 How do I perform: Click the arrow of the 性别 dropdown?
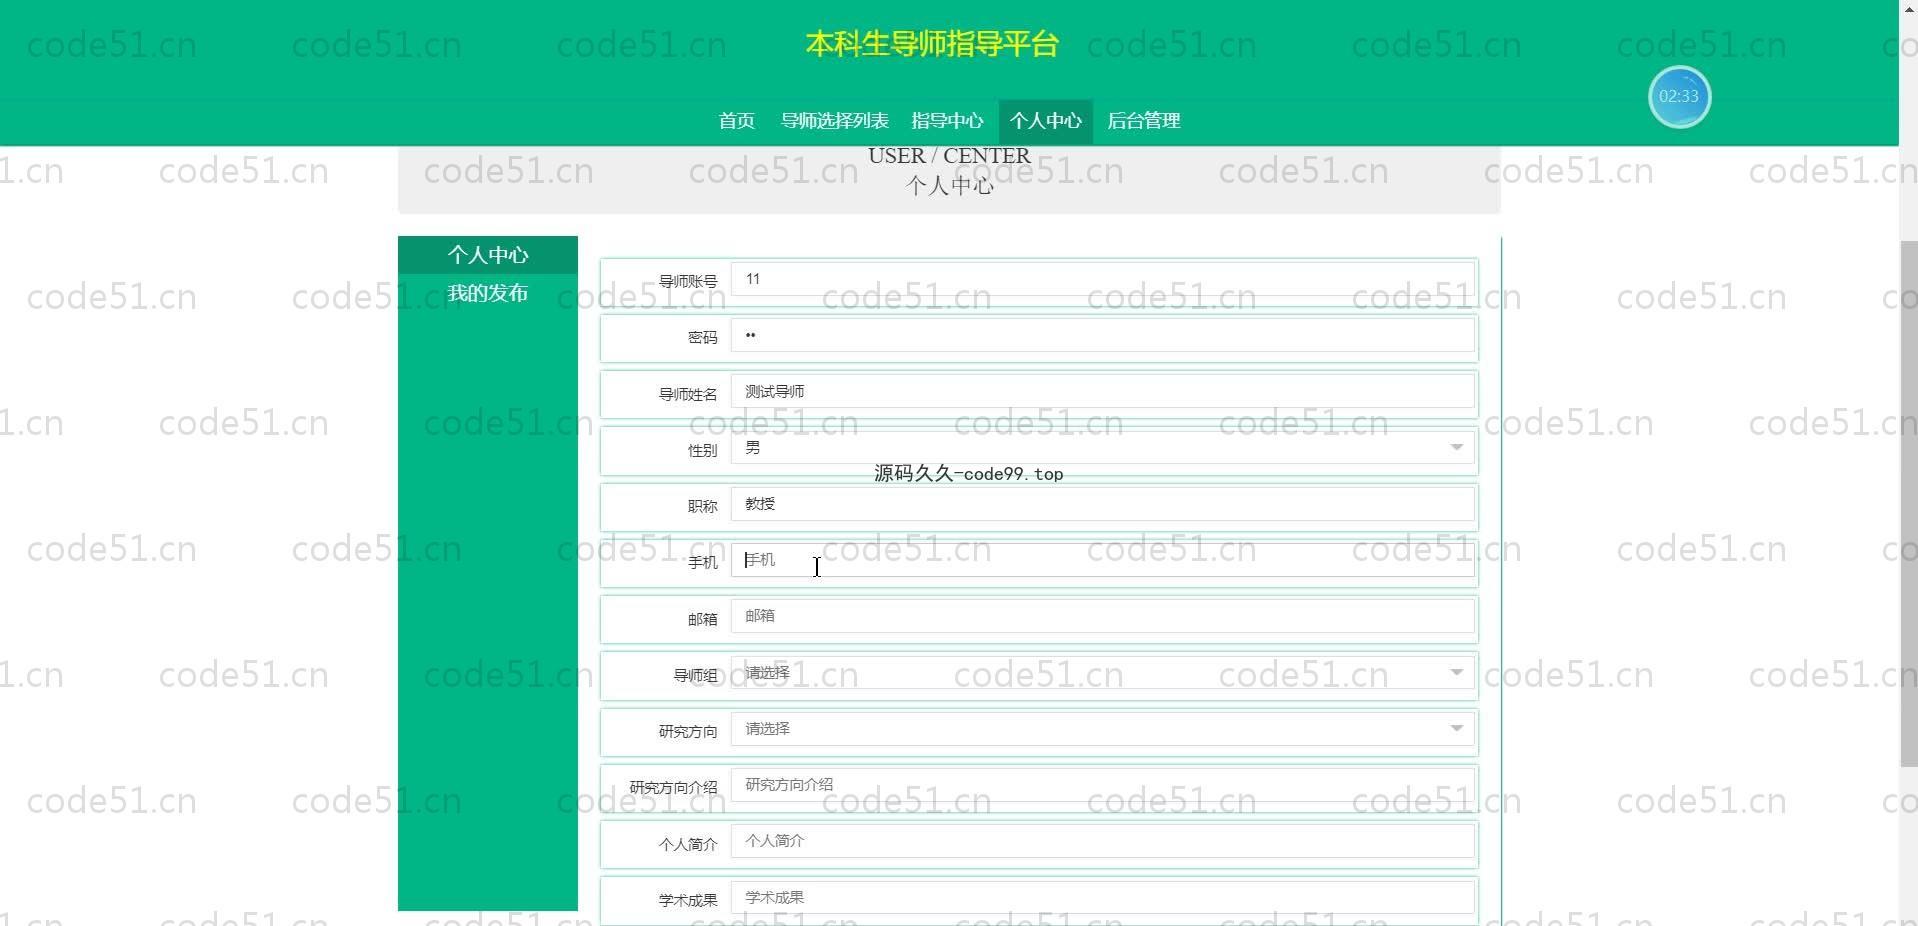[1456, 448]
